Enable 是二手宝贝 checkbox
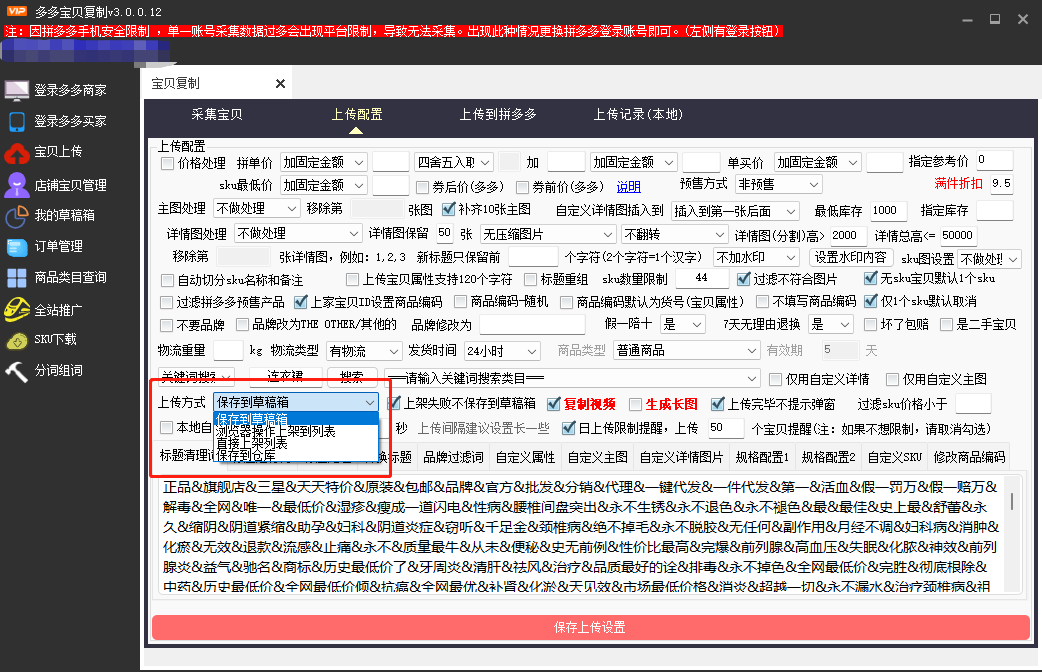 pyautogui.click(x=946, y=324)
